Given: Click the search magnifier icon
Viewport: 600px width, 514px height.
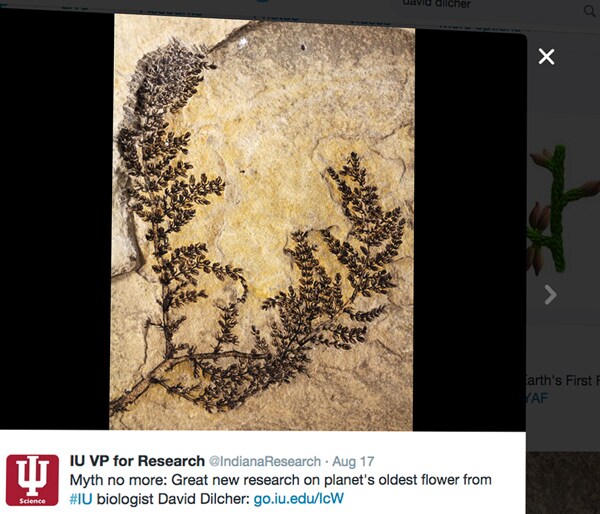Looking at the screenshot, I should tap(590, 11).
